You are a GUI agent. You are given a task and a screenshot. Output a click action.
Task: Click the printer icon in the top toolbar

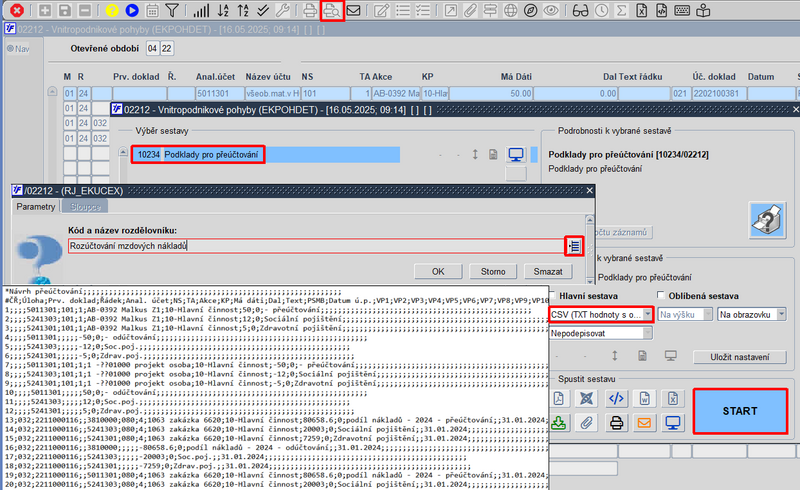(310, 10)
